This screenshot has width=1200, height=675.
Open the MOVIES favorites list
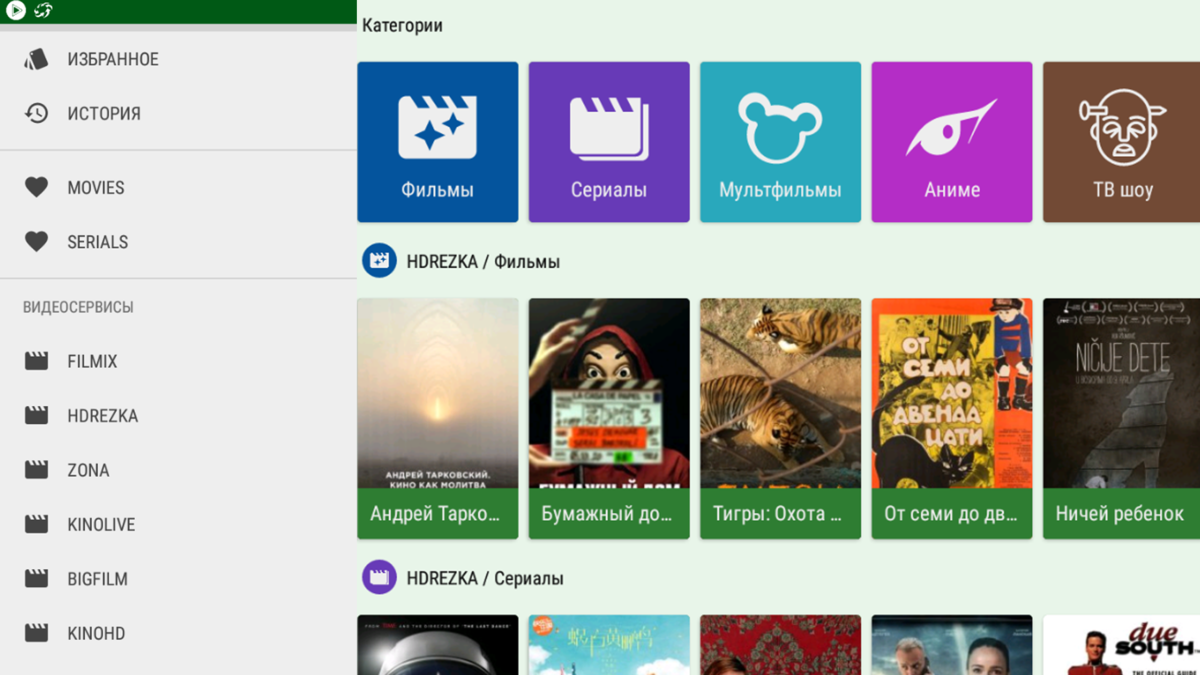pos(178,187)
